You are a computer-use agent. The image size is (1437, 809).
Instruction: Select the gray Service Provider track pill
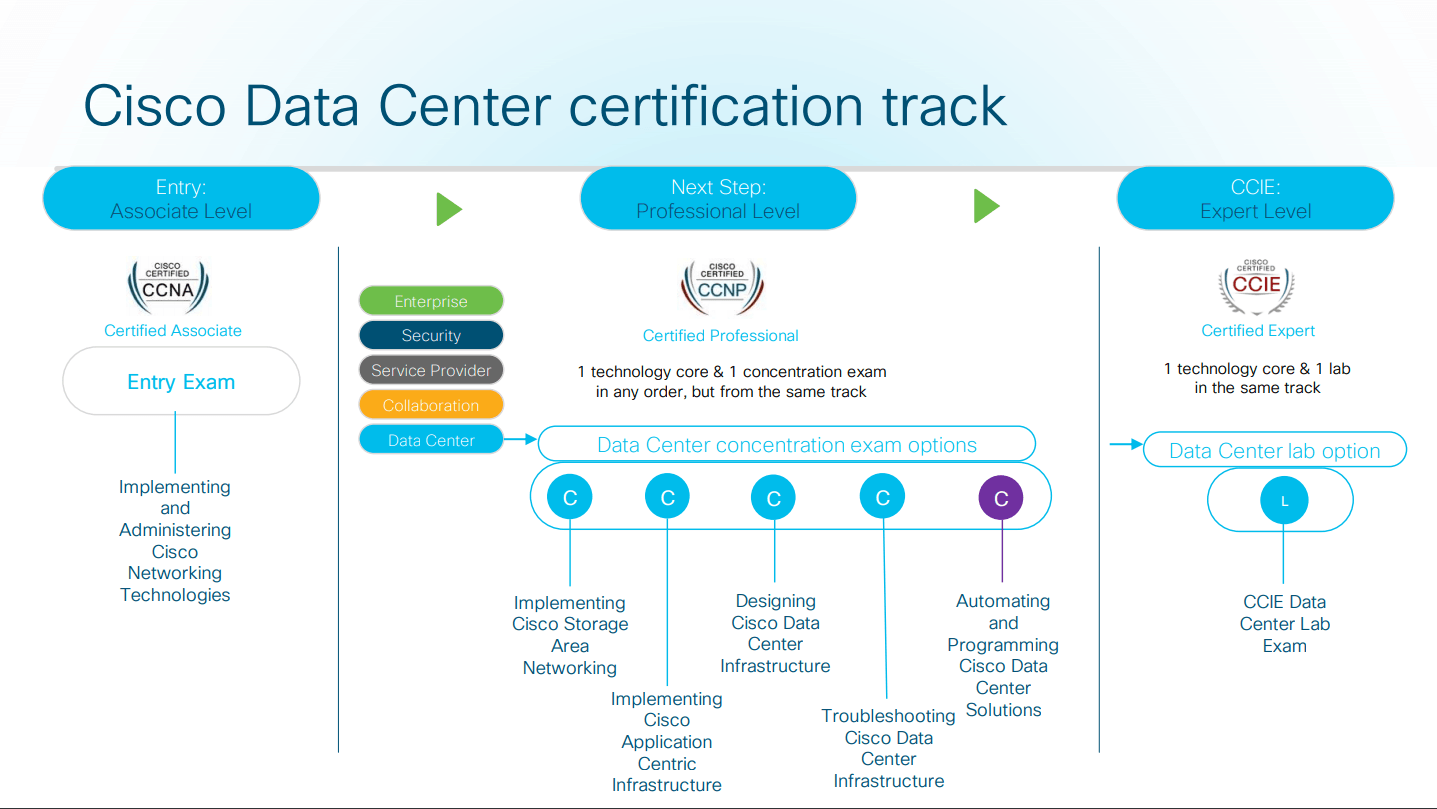(x=431, y=370)
